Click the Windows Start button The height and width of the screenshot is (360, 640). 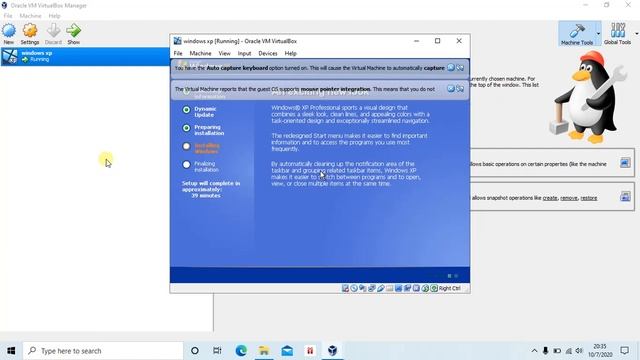[x=11, y=351]
